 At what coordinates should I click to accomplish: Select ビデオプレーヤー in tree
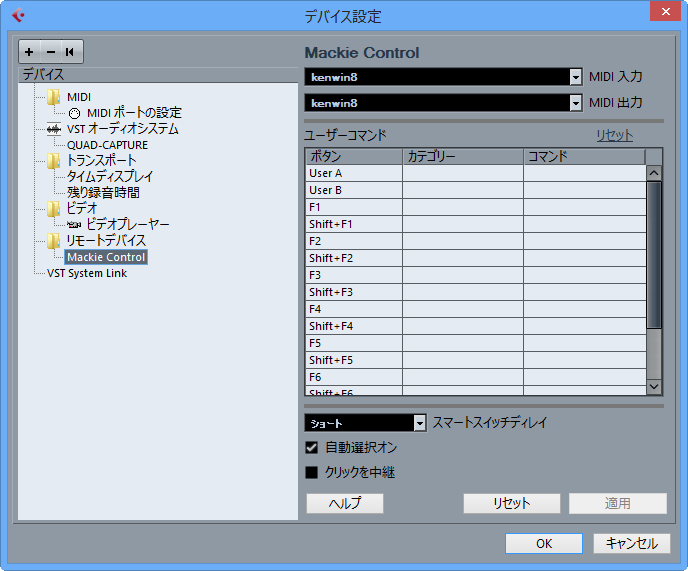pyautogui.click(x=128, y=224)
